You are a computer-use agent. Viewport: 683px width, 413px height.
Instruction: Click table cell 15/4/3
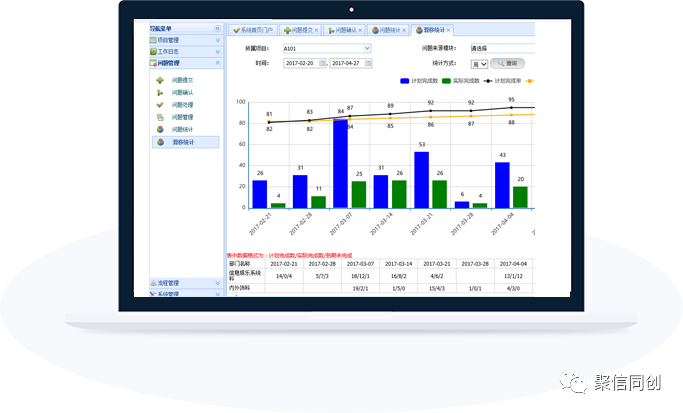tap(436, 288)
